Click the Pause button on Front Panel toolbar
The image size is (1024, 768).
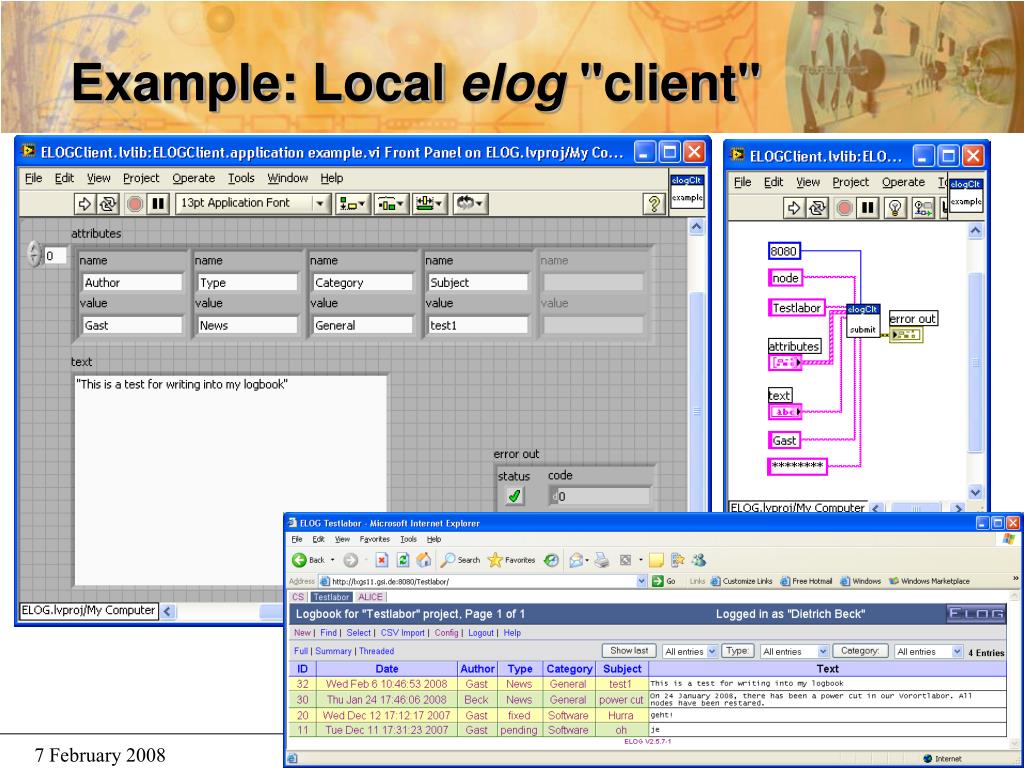158,203
